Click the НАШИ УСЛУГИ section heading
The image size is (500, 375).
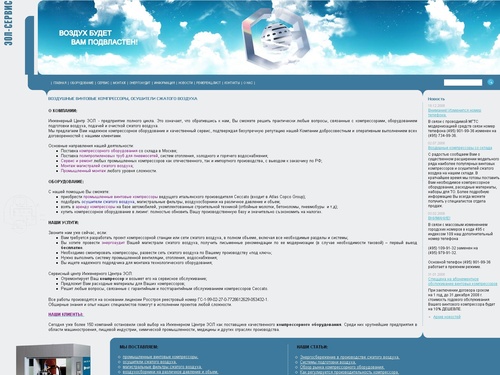point(63,222)
